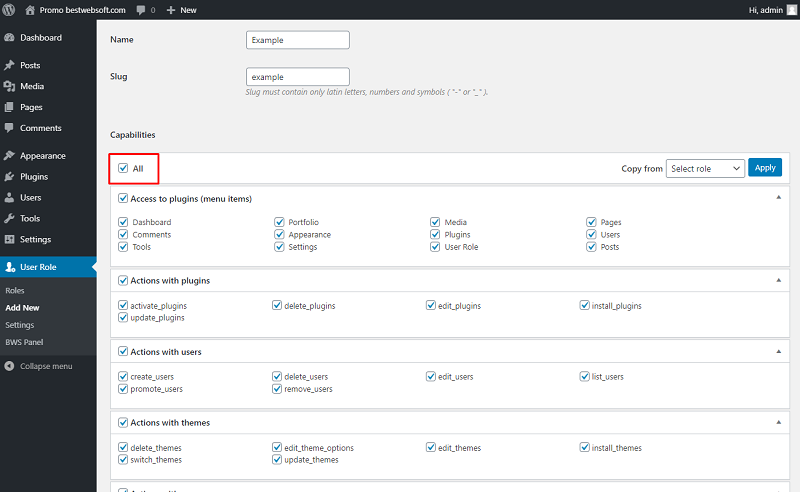Click the Collapse menu link

pos(46,366)
